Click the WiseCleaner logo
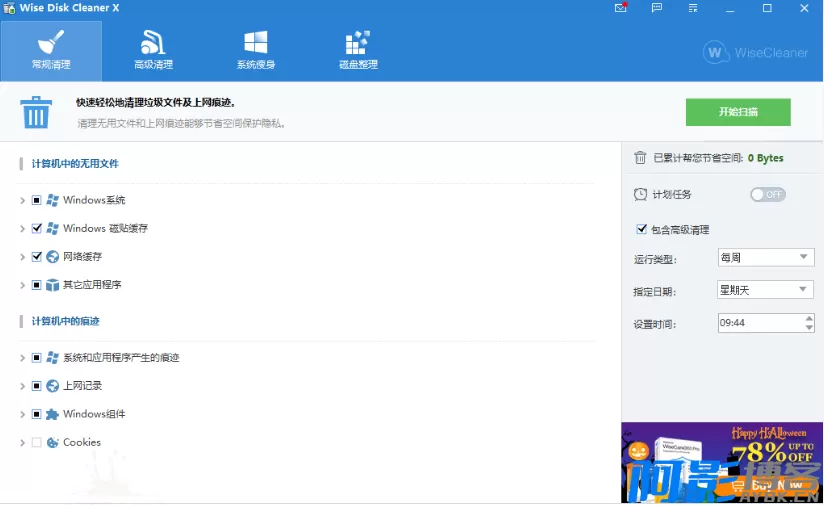The width and height of the screenshot is (824, 505). (756, 53)
